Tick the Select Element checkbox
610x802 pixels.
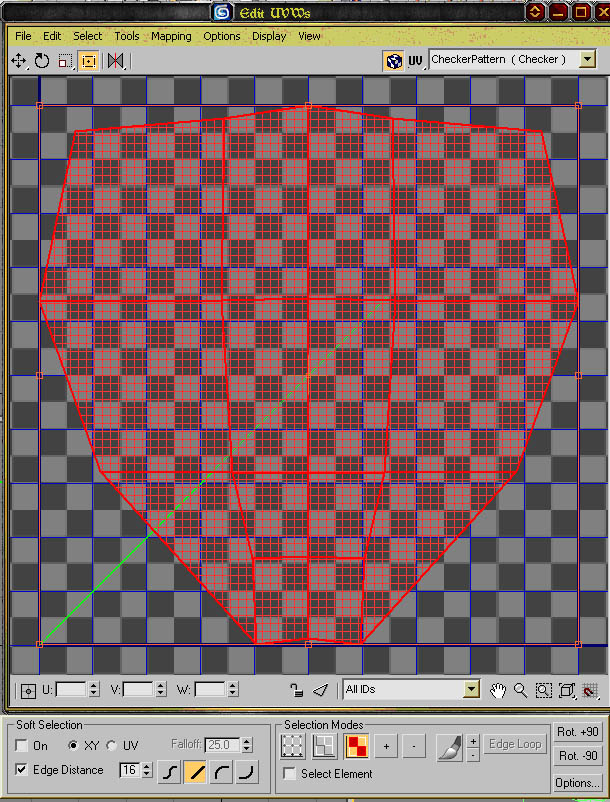(290, 774)
